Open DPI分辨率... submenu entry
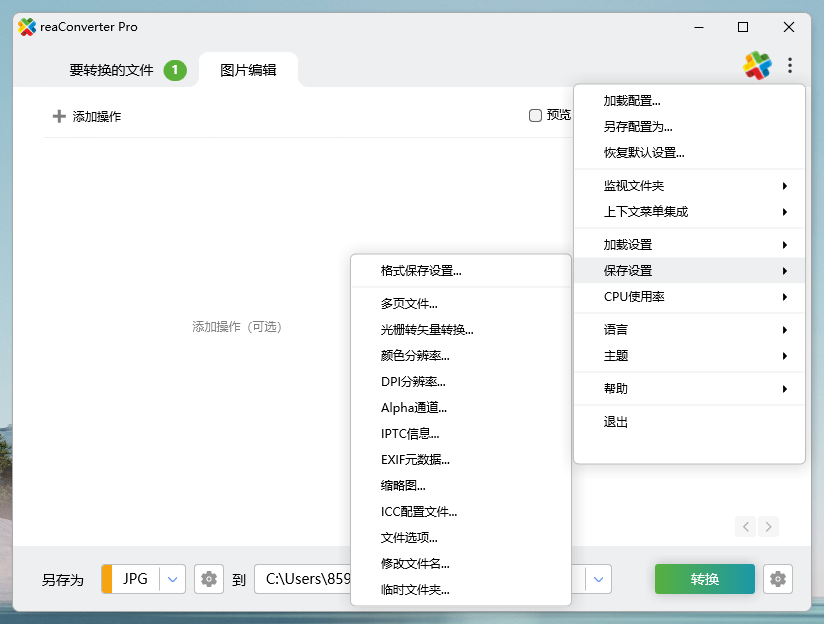This screenshot has height=624, width=824. tap(461, 382)
